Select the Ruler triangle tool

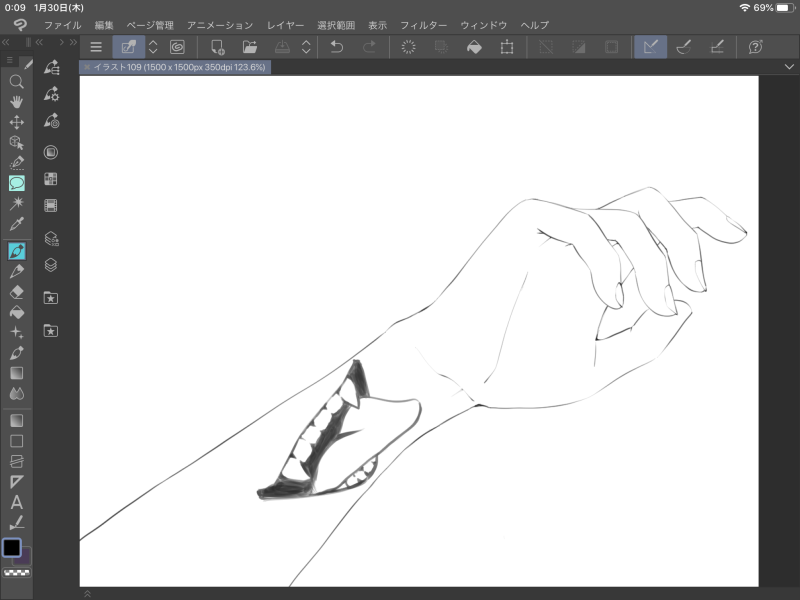click(16, 482)
